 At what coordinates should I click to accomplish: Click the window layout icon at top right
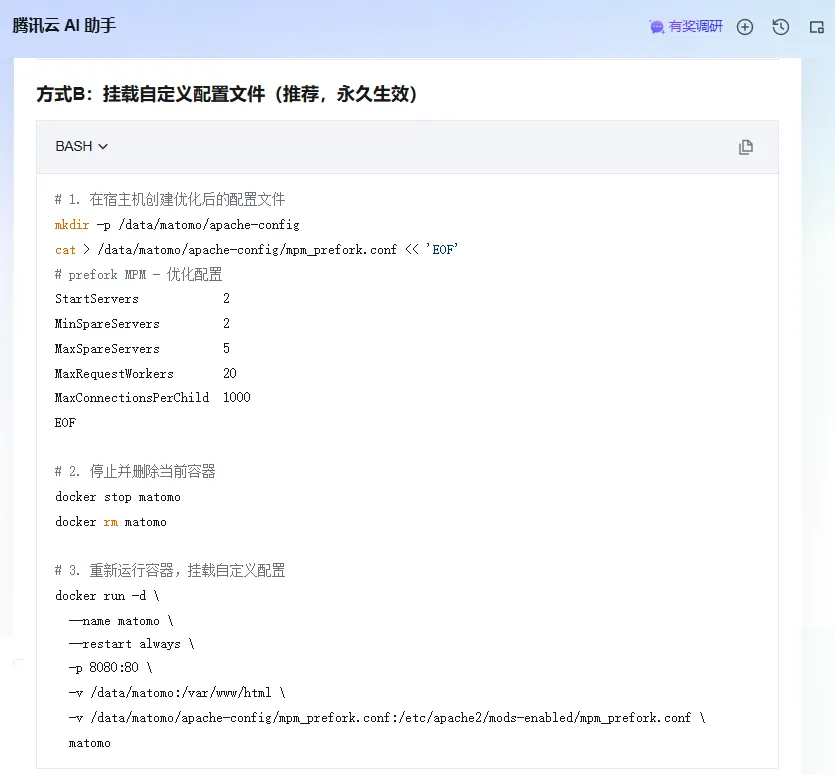coord(816,27)
